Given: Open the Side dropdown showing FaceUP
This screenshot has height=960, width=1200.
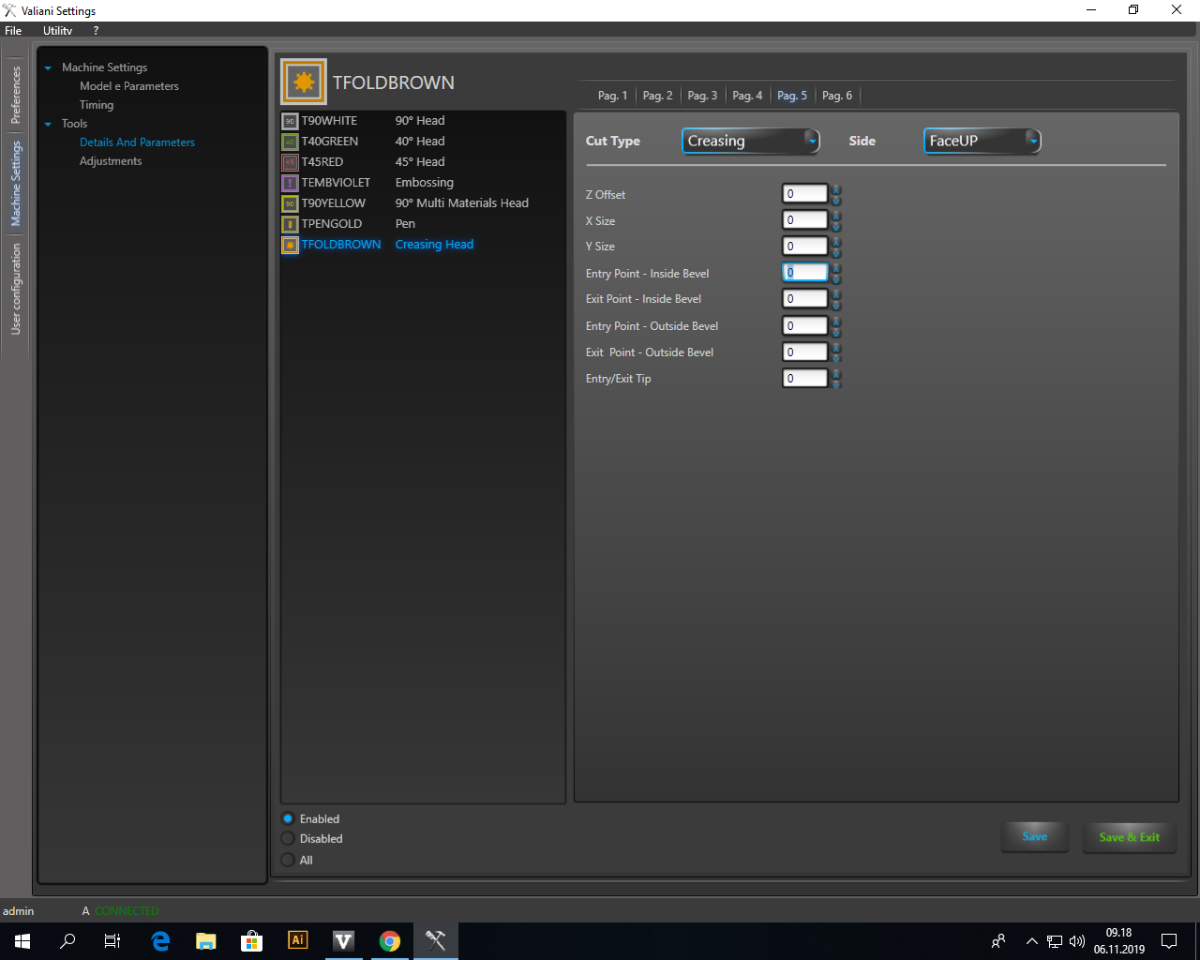Looking at the screenshot, I should coord(982,141).
